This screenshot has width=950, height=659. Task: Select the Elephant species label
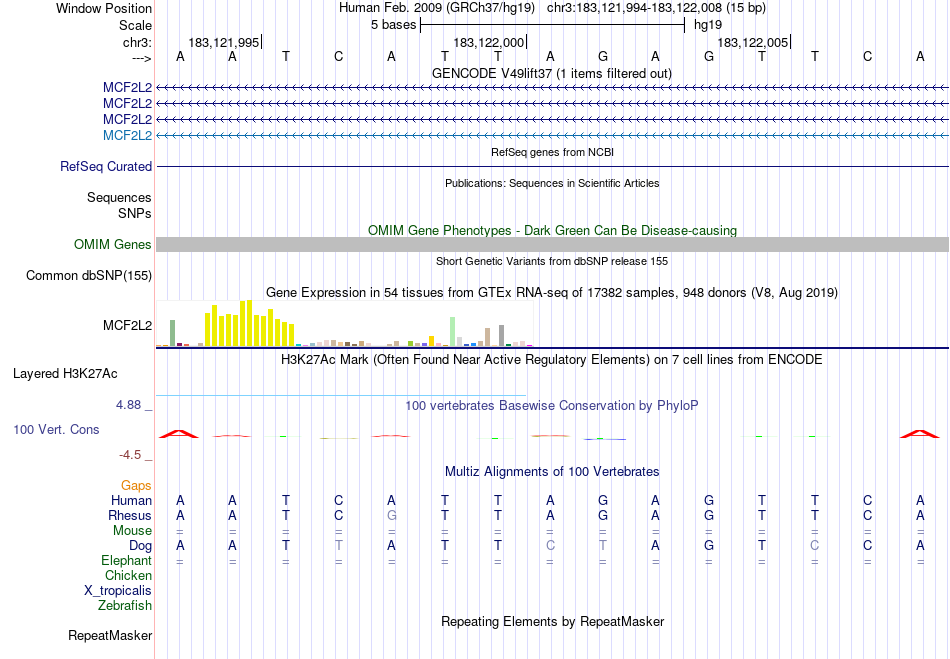pyautogui.click(x=126, y=560)
